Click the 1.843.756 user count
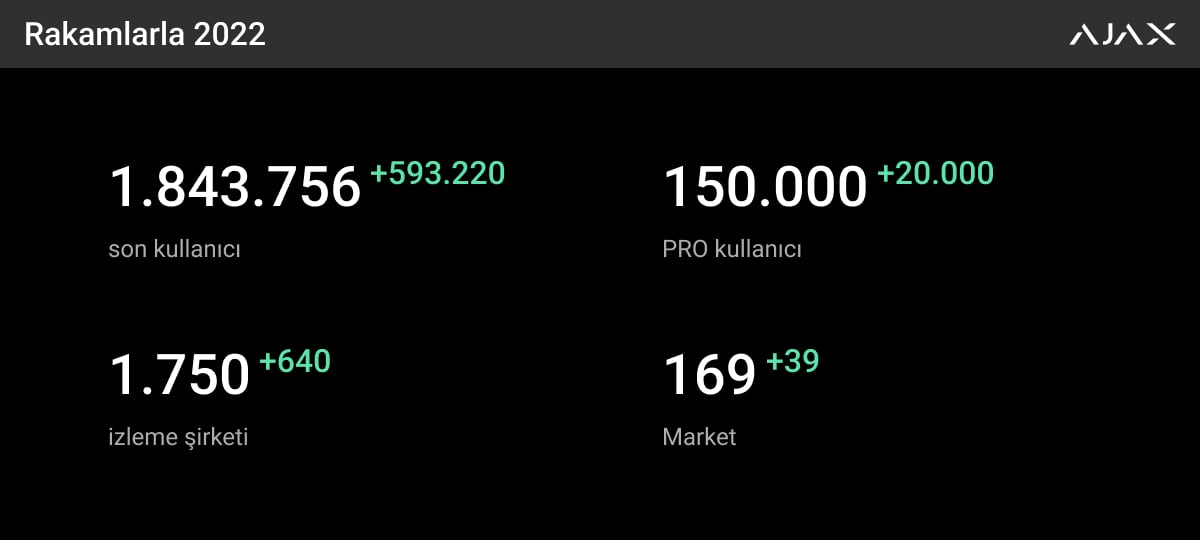This screenshot has width=1200, height=540. 234,187
